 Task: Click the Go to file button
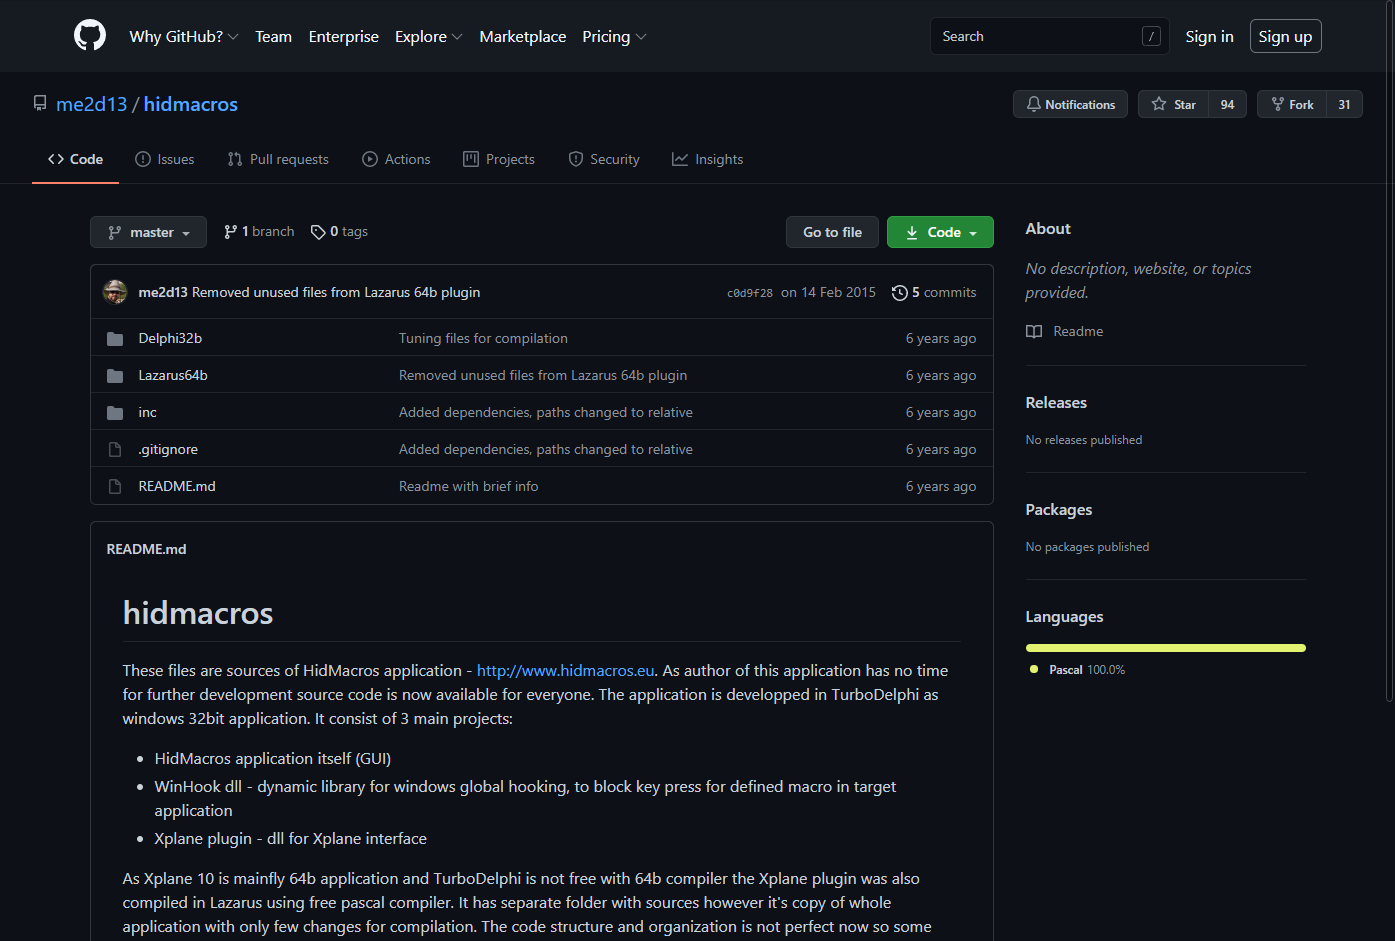click(x=832, y=232)
